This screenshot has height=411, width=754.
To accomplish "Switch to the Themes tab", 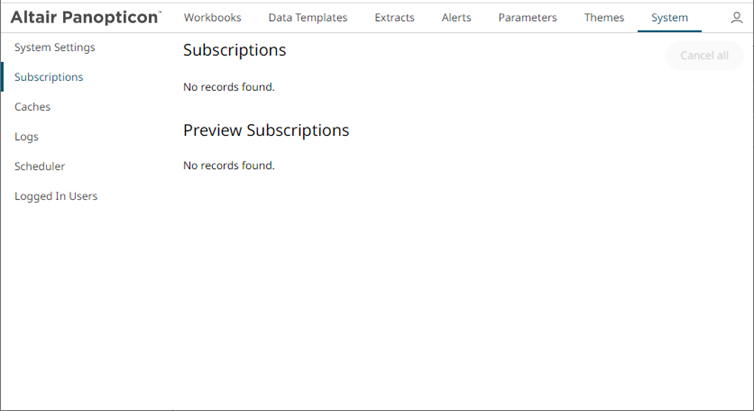I will (604, 18).
